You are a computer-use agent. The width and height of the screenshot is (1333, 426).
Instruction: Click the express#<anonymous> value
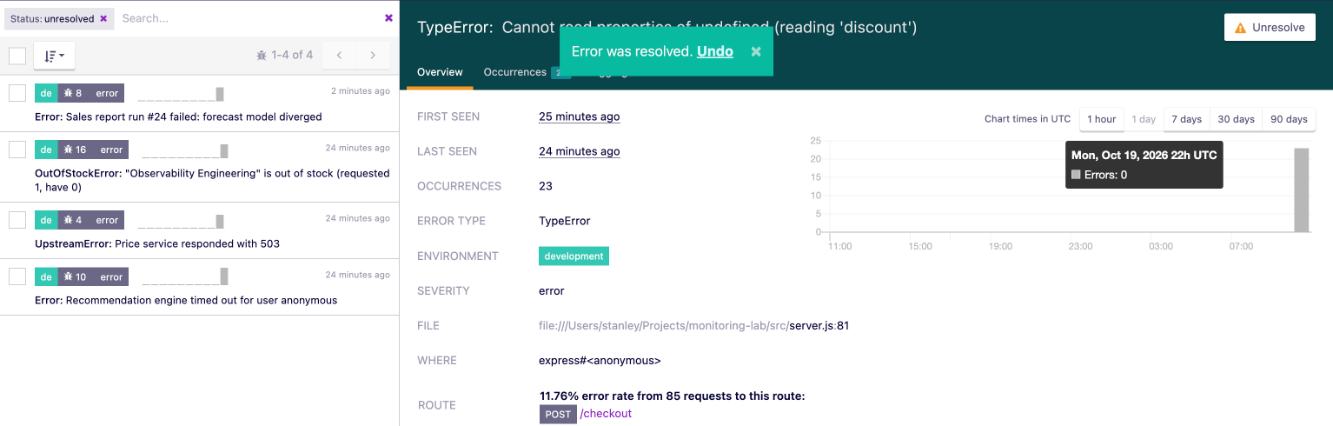click(599, 360)
